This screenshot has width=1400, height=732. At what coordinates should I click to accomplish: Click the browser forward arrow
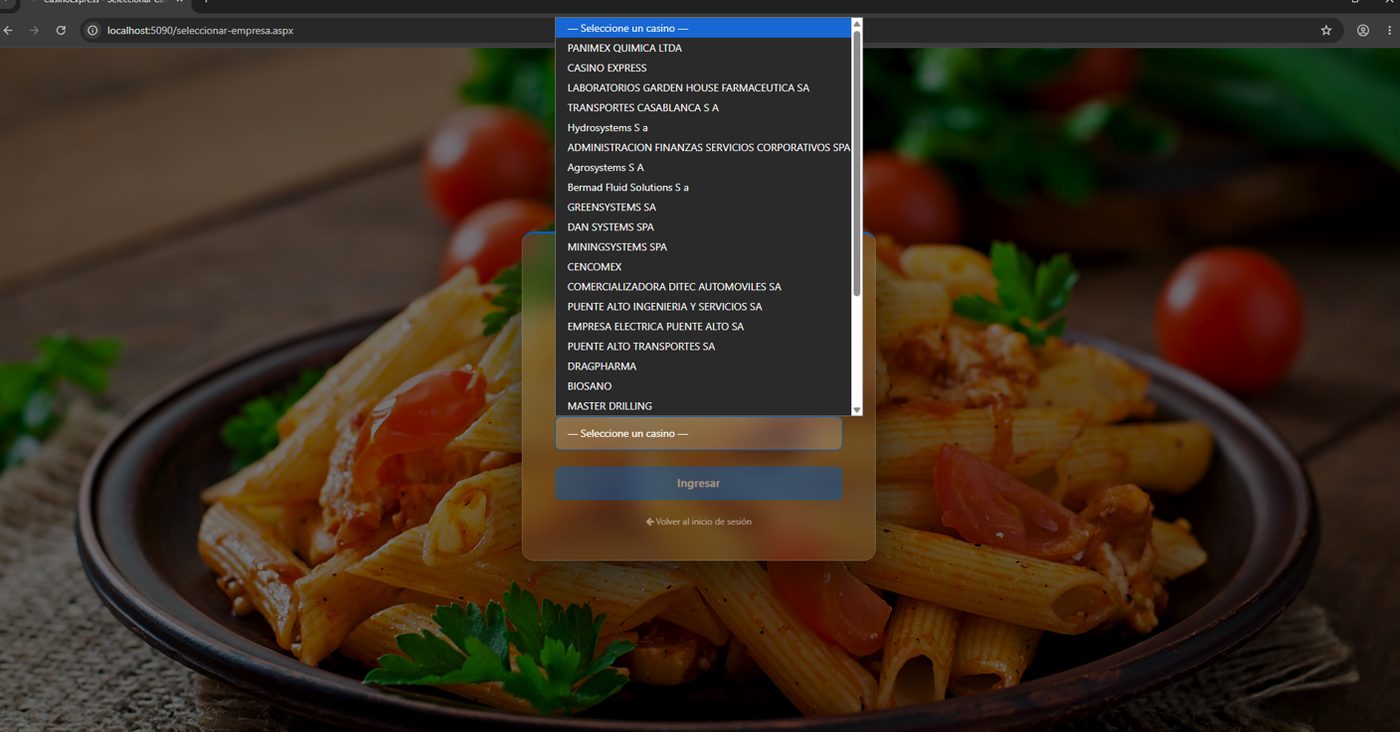tap(35, 31)
